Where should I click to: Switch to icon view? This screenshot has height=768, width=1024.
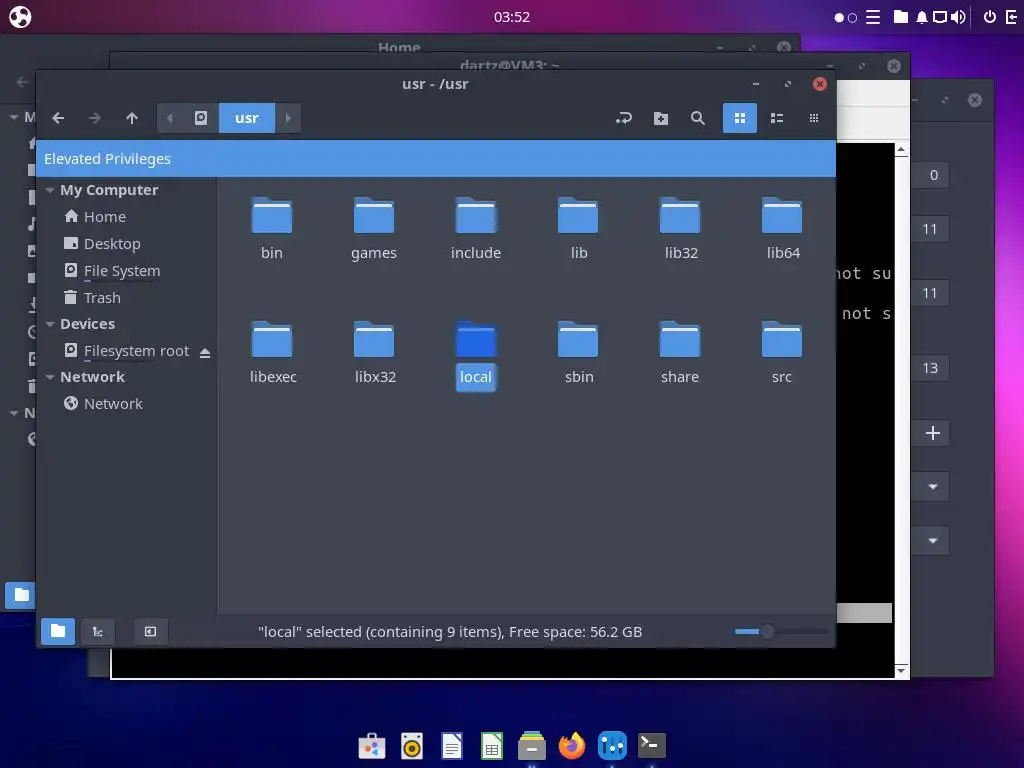coord(740,118)
